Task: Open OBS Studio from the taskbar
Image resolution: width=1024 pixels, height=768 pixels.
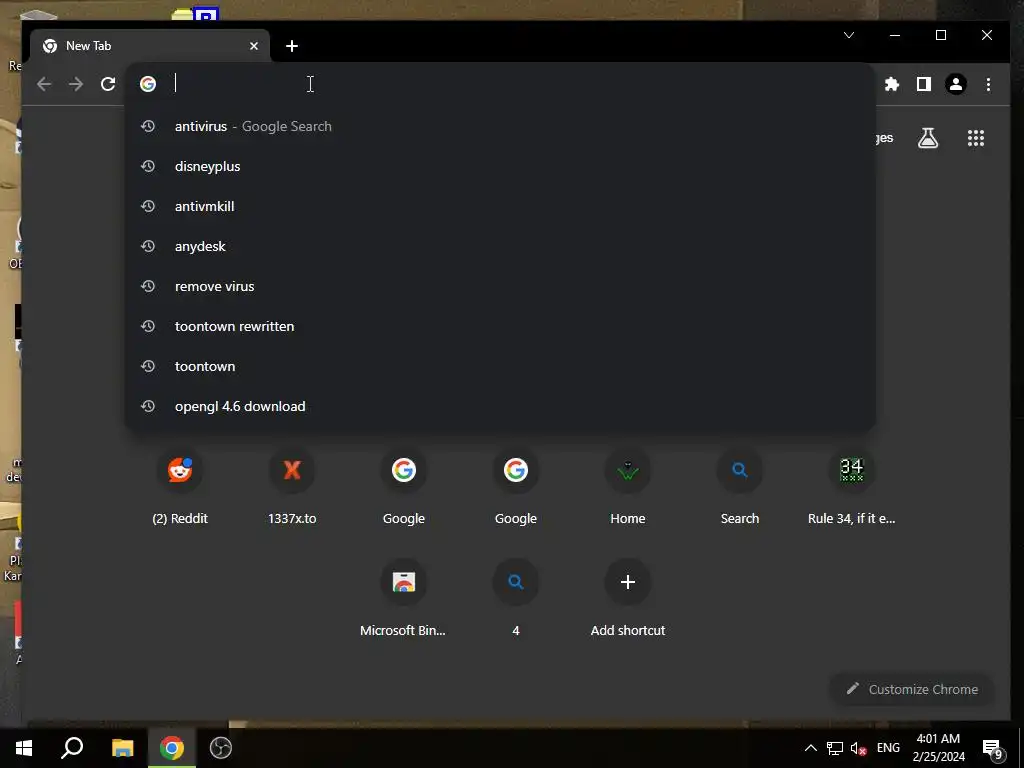Action: tap(221, 748)
